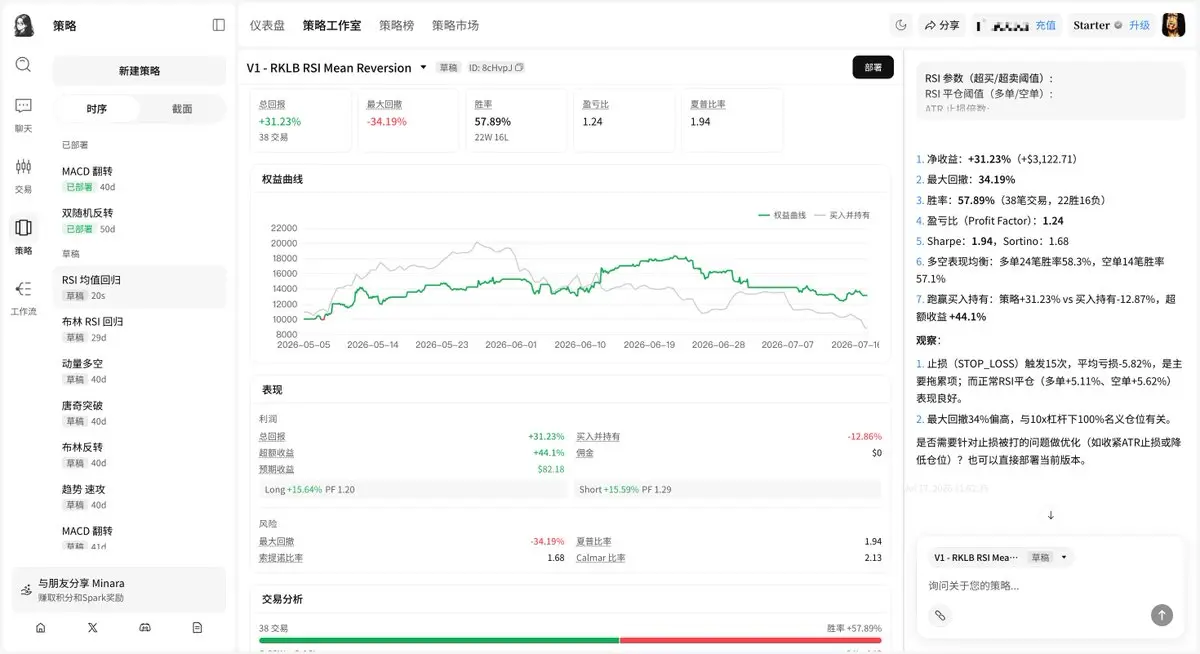
Task: Switch to 截面 mode toggle
Action: coord(182,109)
